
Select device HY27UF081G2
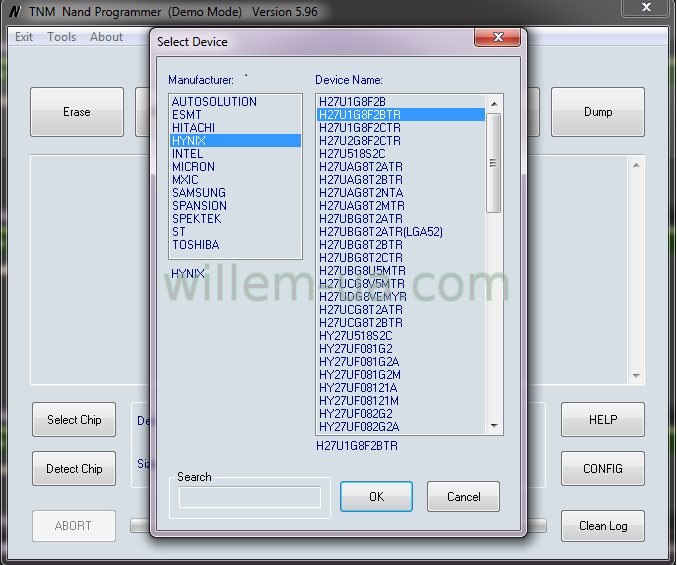pyautogui.click(x=401, y=348)
